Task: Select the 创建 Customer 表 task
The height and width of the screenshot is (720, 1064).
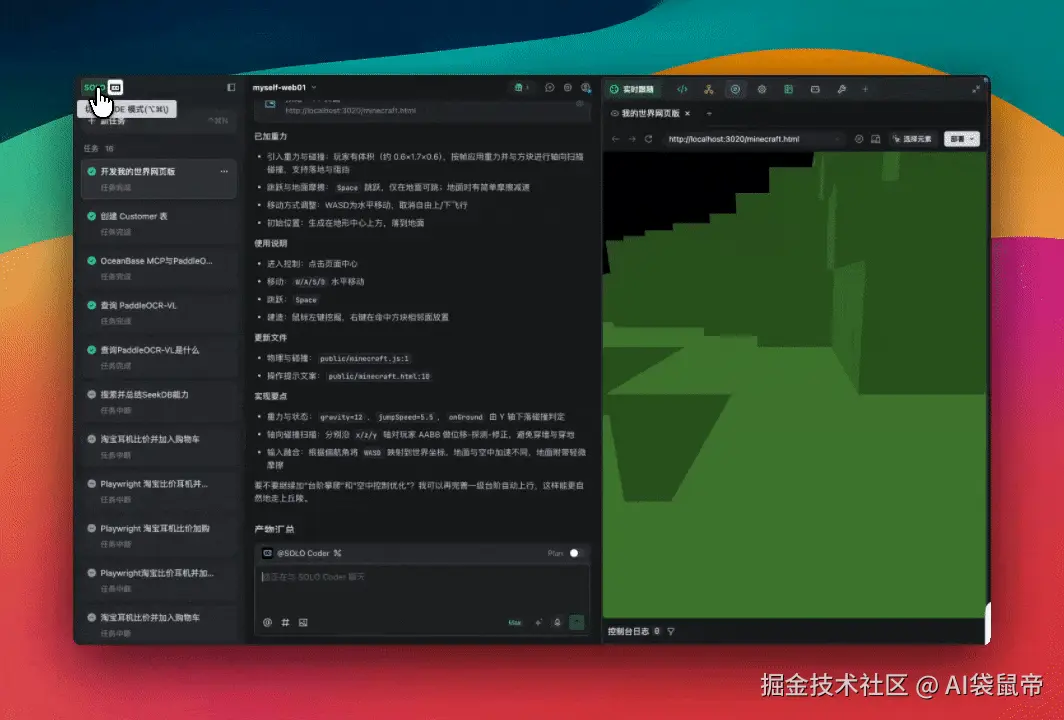Action: [x=159, y=223]
